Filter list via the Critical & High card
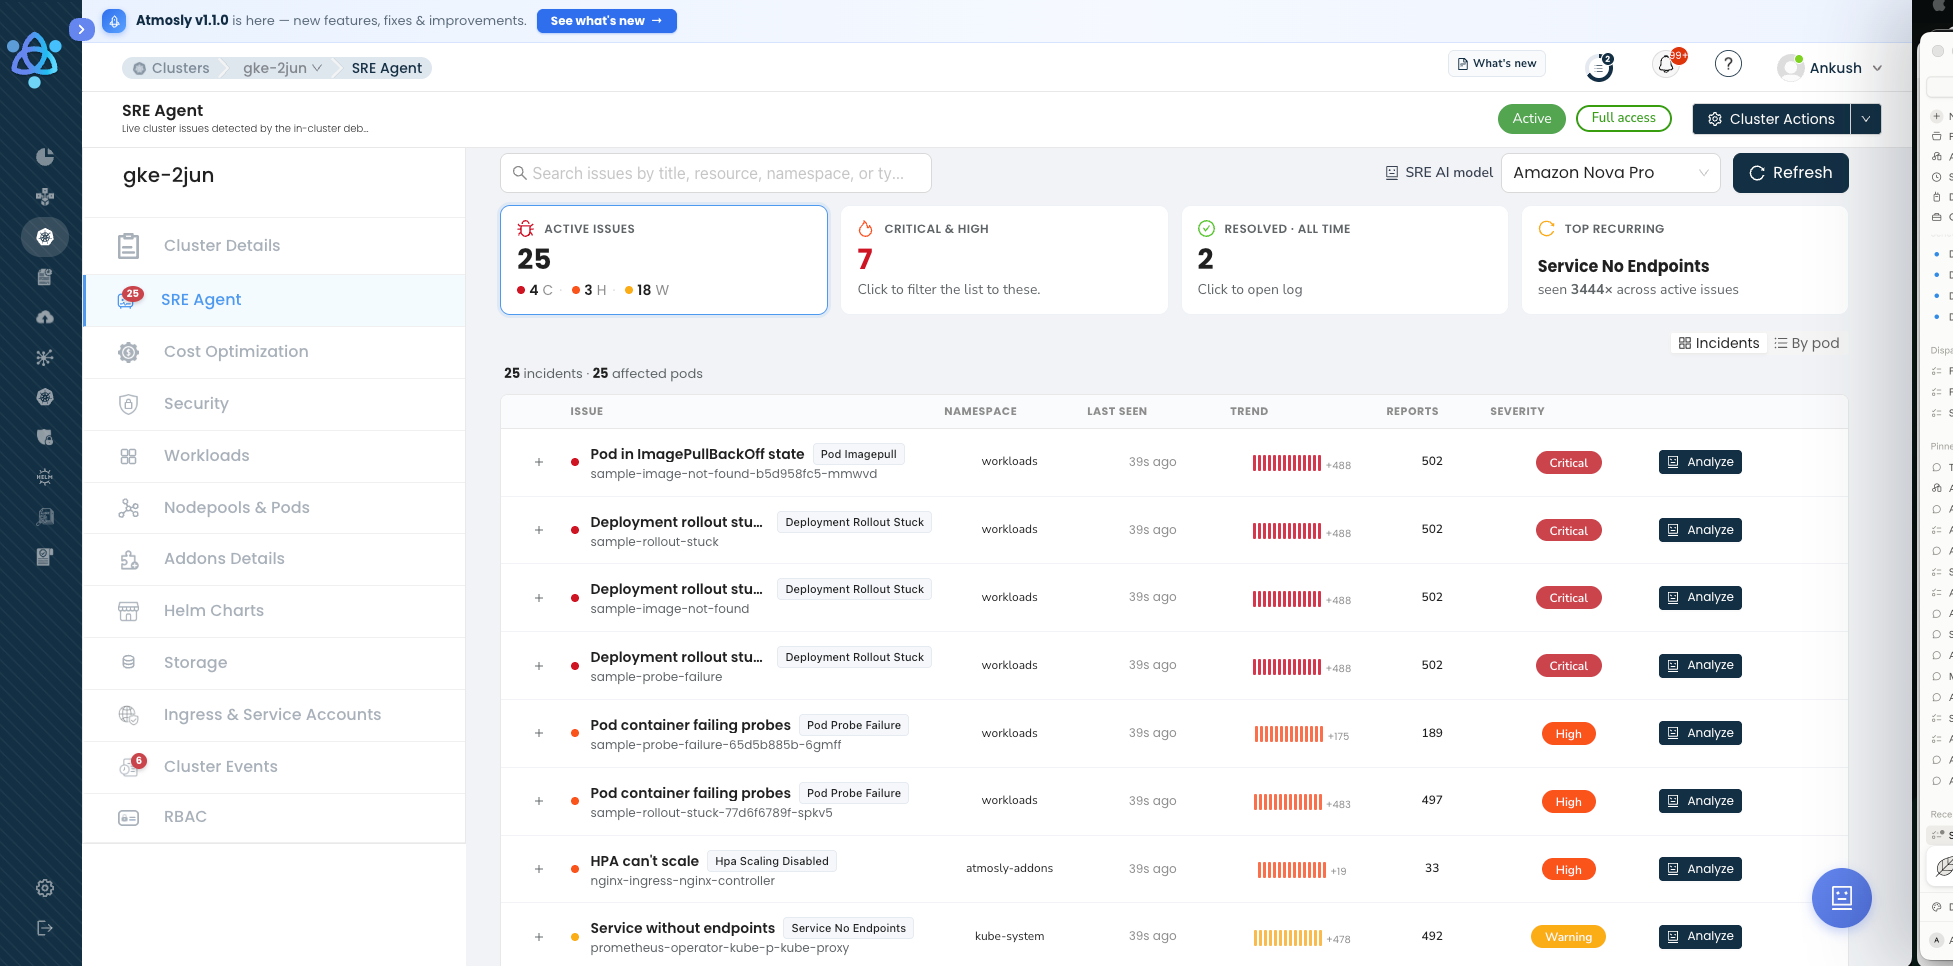This screenshot has height=966, width=1953. click(x=1004, y=260)
